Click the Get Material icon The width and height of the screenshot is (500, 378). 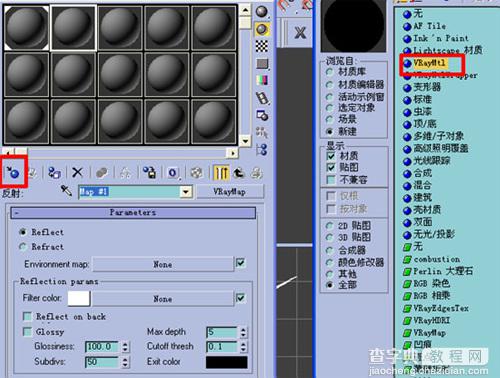(13, 172)
